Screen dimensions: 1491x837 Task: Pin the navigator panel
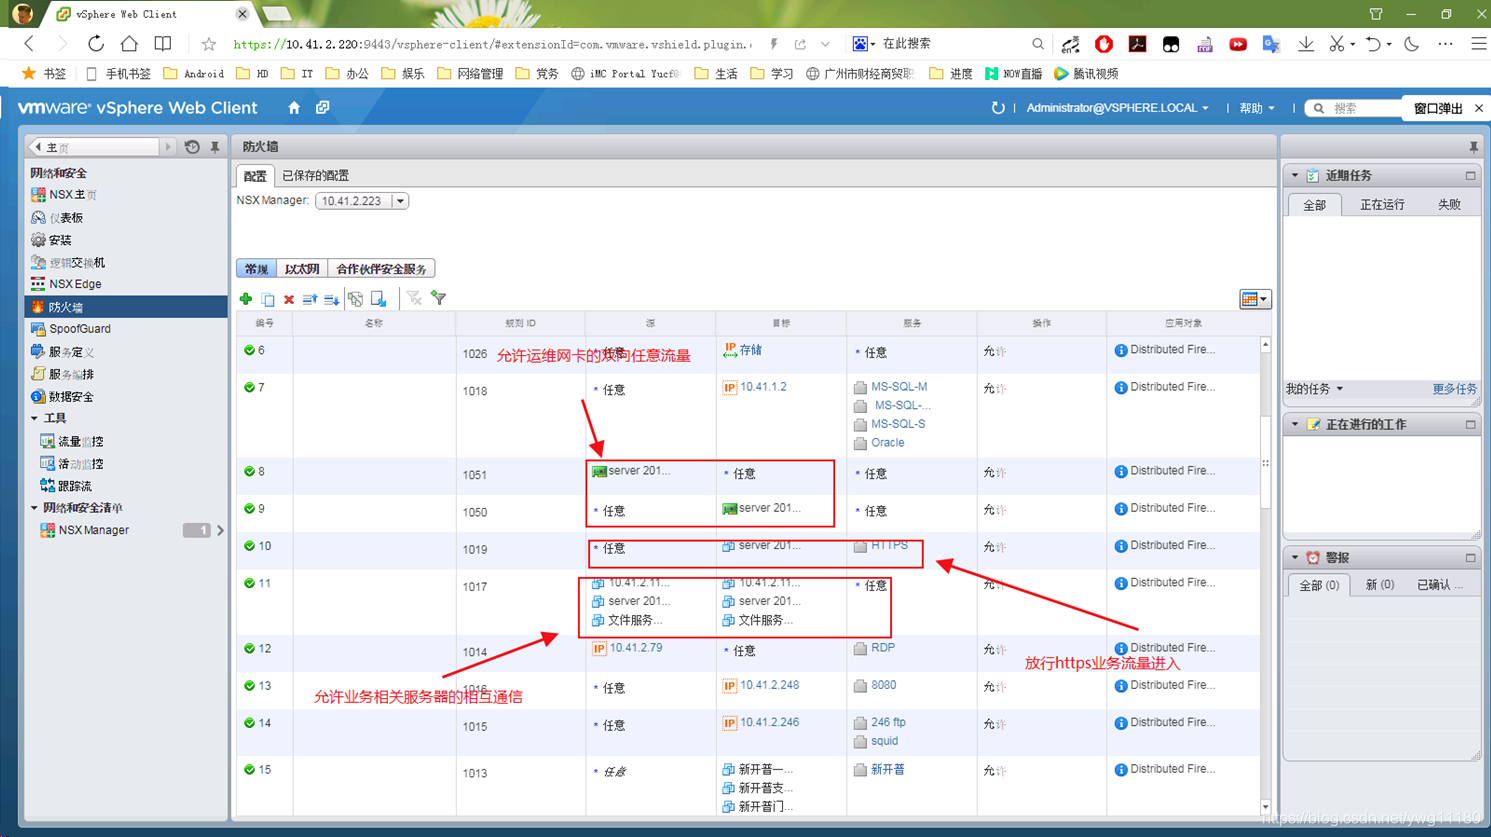click(215, 147)
